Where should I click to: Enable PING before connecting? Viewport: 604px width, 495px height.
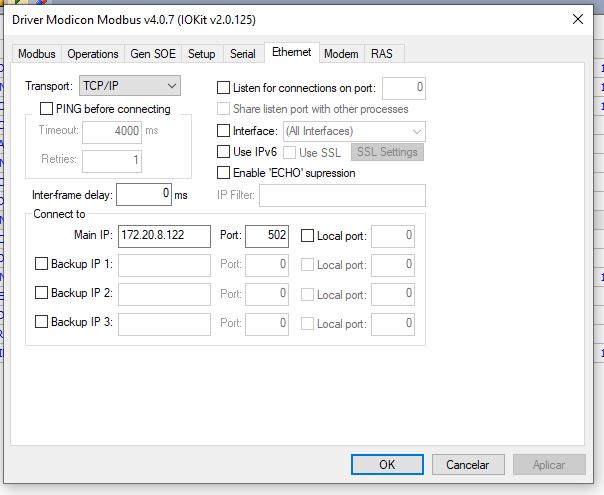(x=46, y=109)
